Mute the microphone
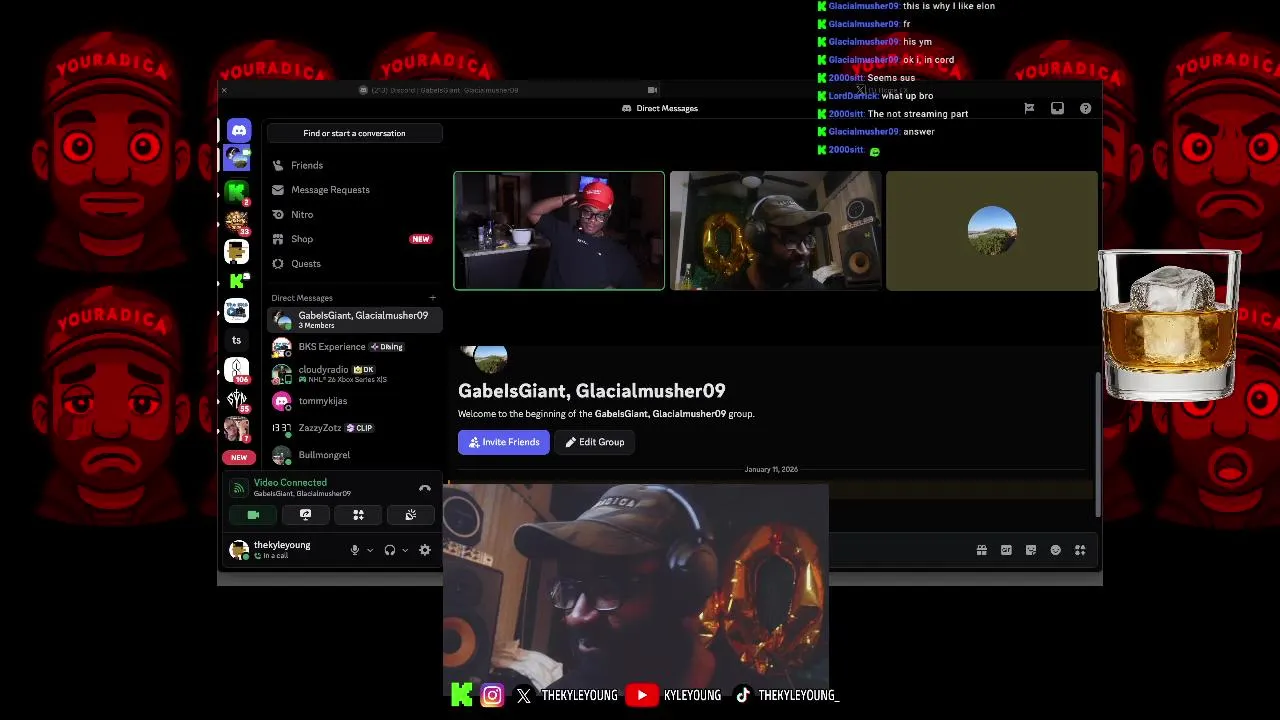 354,550
